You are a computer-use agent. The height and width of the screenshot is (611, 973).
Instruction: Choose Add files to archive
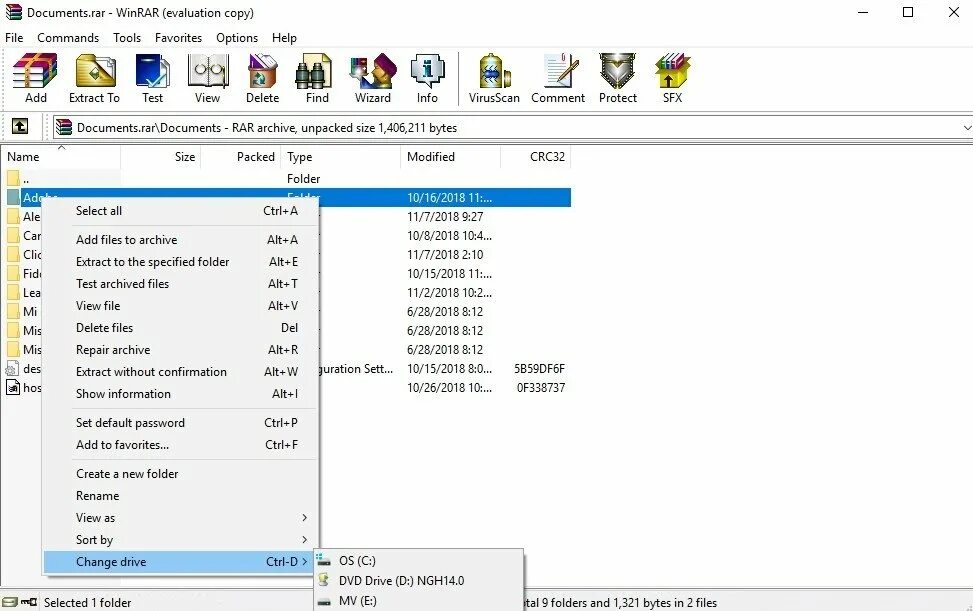181,239
